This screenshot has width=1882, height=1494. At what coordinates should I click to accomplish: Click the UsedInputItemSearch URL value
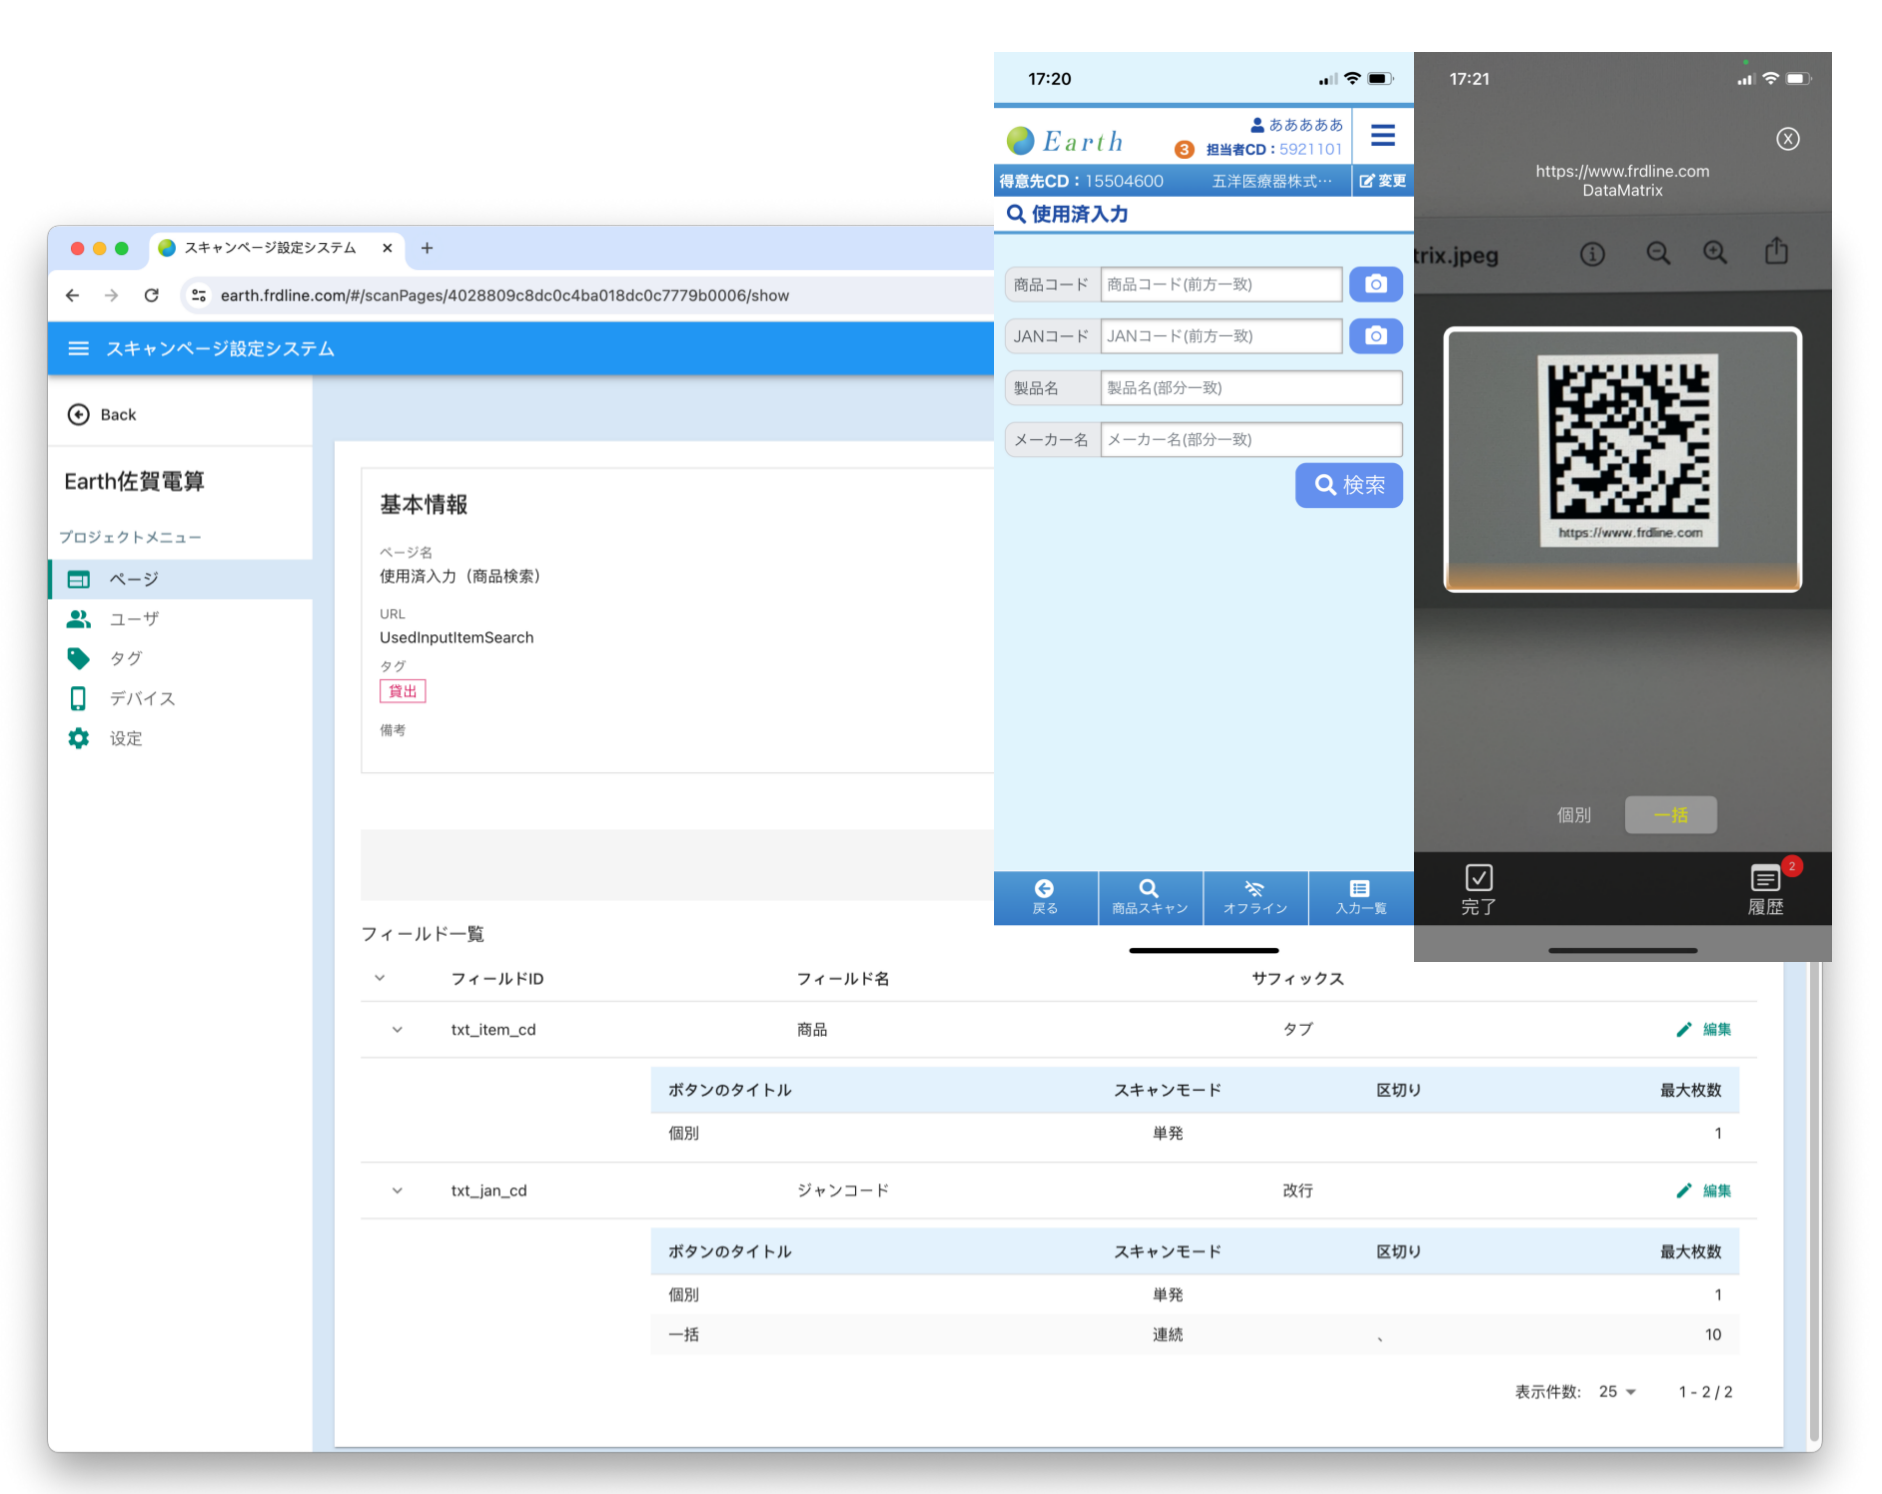[457, 638]
